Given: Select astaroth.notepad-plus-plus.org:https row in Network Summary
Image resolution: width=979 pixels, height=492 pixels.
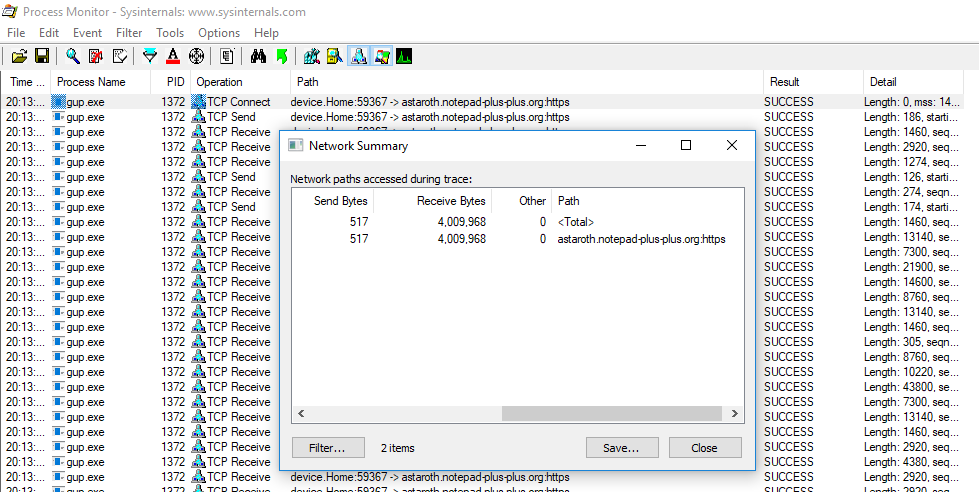Looking at the screenshot, I should click(x=518, y=239).
